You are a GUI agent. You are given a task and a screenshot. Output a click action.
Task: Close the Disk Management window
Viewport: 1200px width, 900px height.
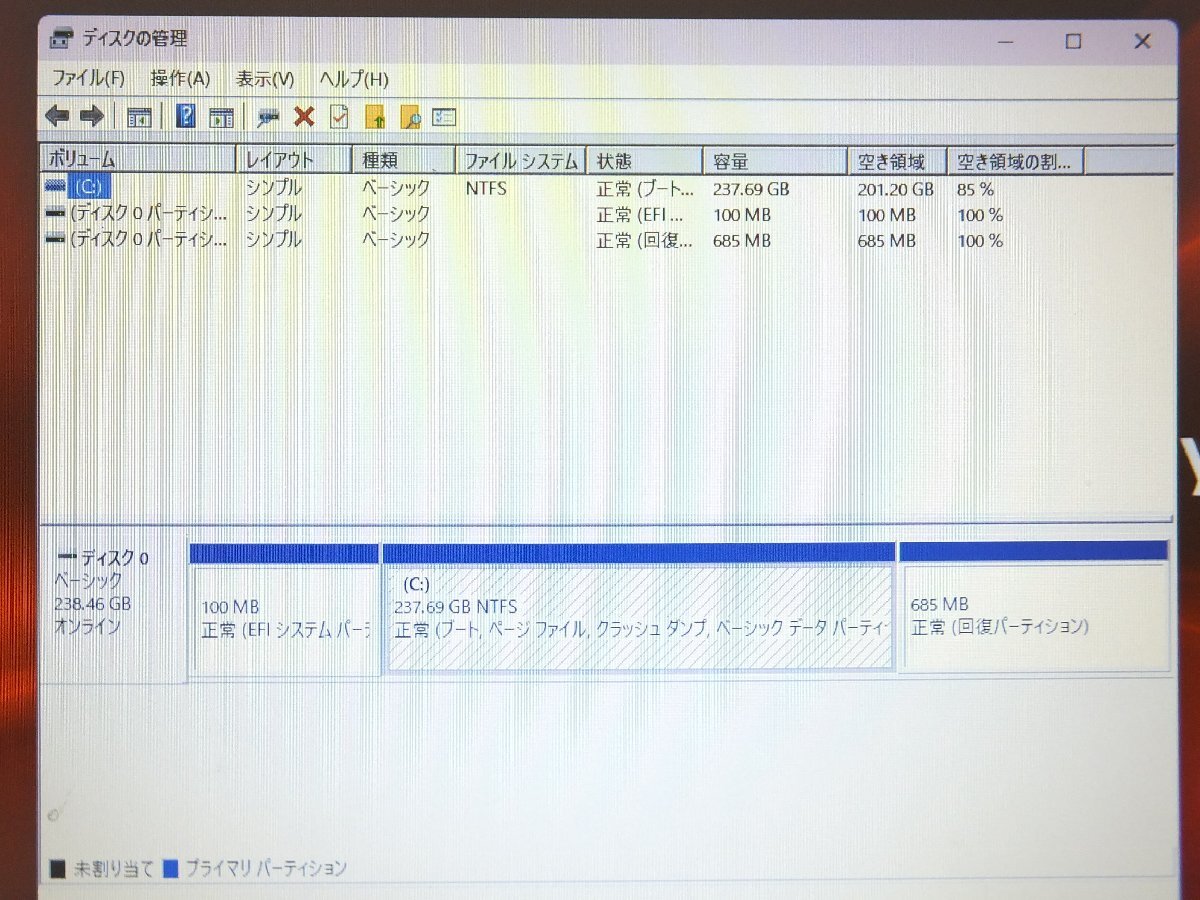[1142, 41]
